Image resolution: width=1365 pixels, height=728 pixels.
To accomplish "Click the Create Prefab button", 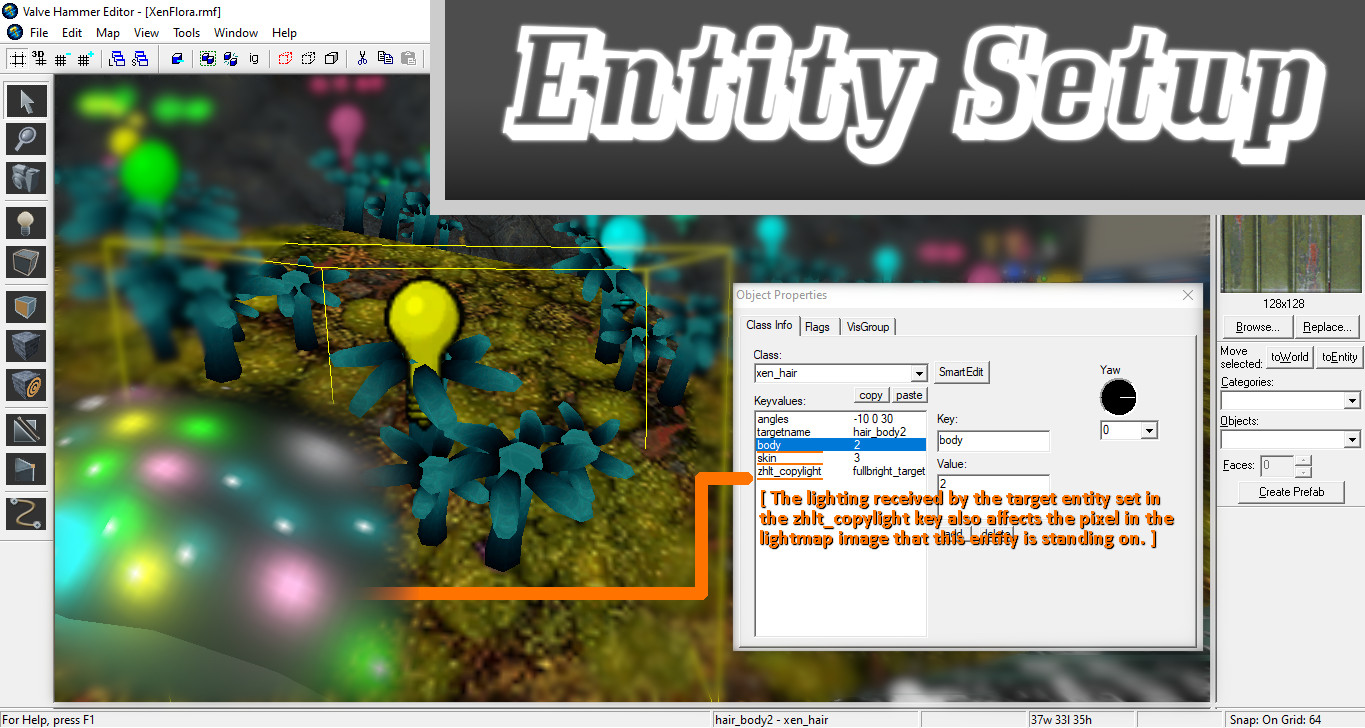I will (x=1290, y=492).
